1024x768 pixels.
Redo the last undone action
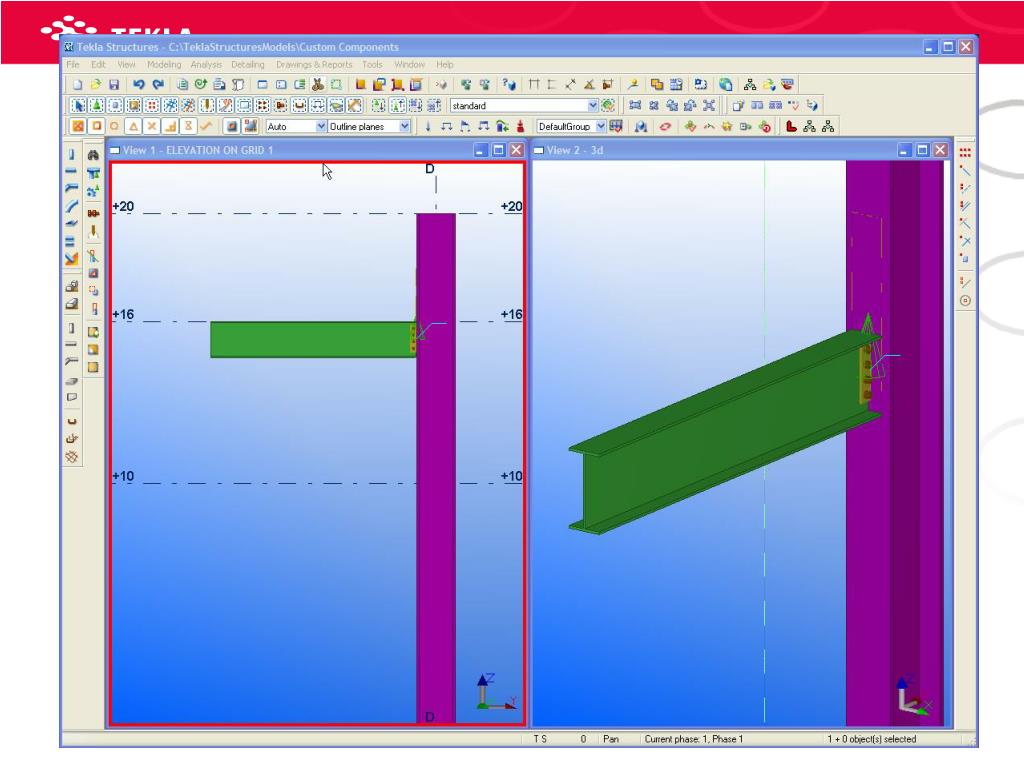click(158, 84)
